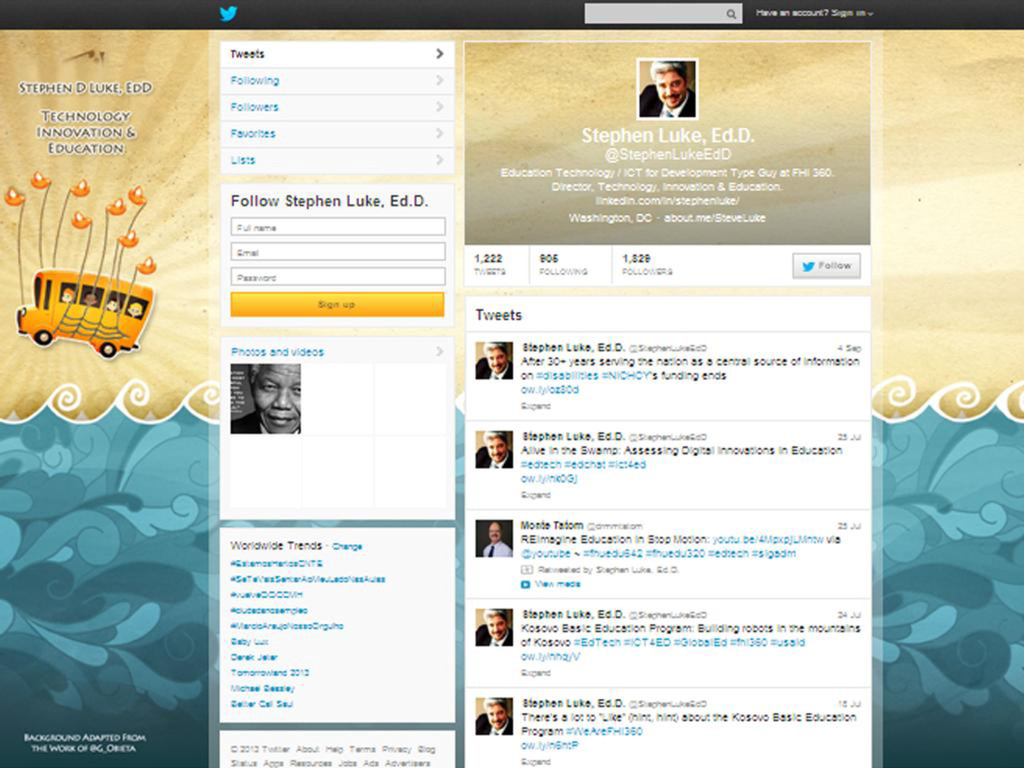The height and width of the screenshot is (768, 1024).
Task: Click the avatar on the 18 Jul tweet
Action: (494, 716)
